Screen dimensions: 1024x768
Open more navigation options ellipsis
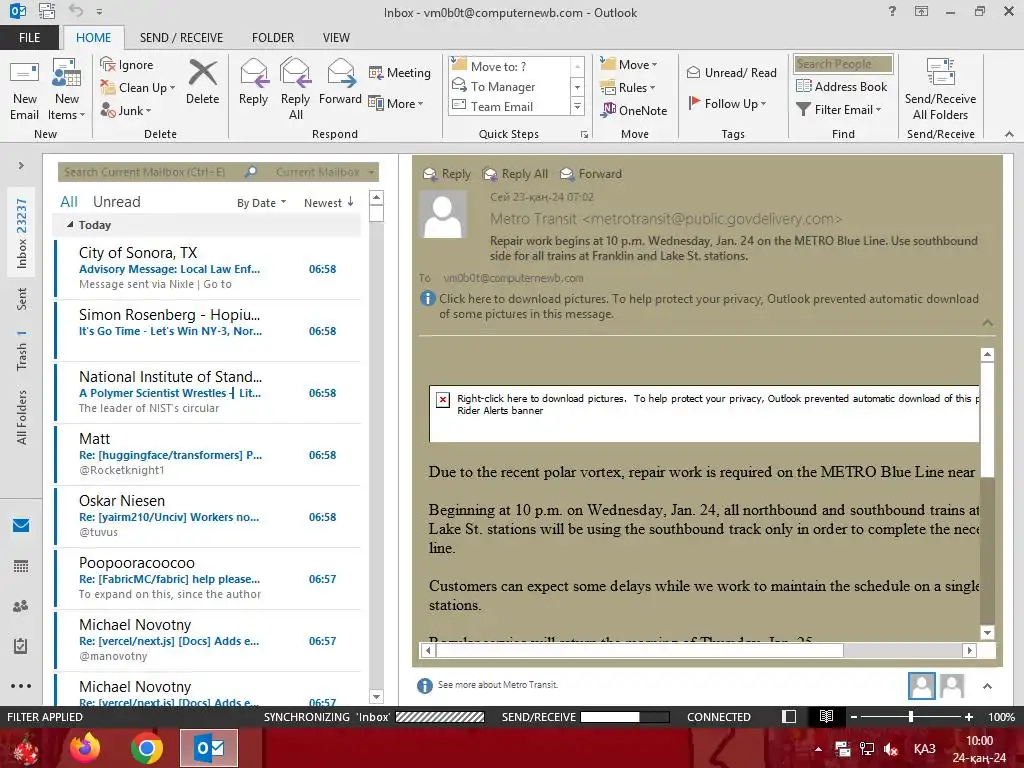point(21,686)
